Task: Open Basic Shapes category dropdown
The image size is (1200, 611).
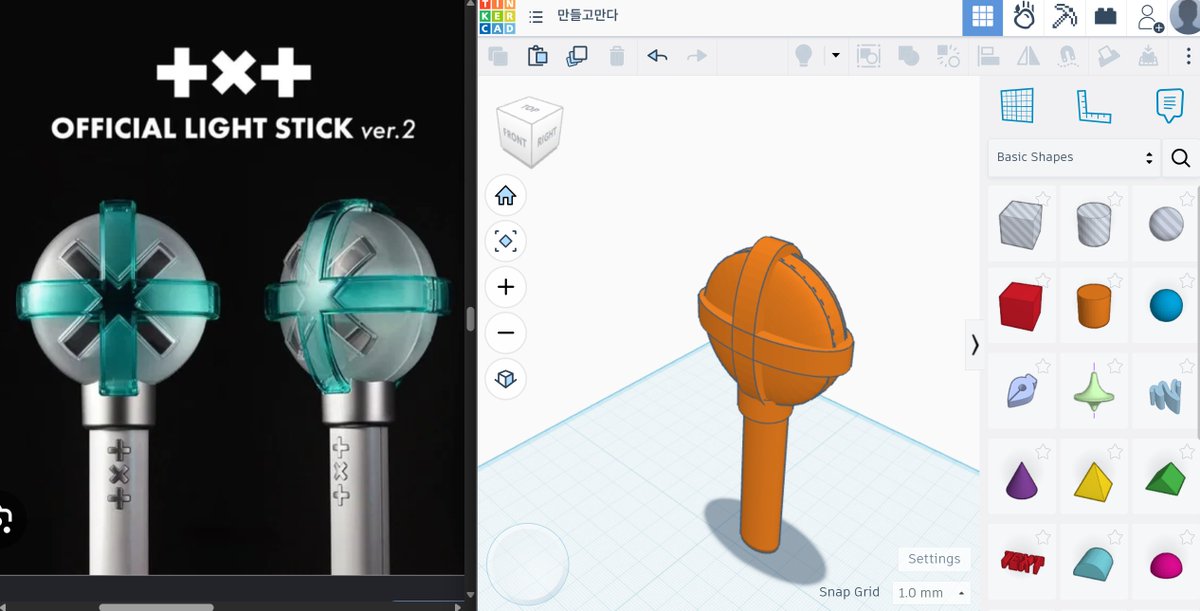Action: pyautogui.click(x=1074, y=157)
